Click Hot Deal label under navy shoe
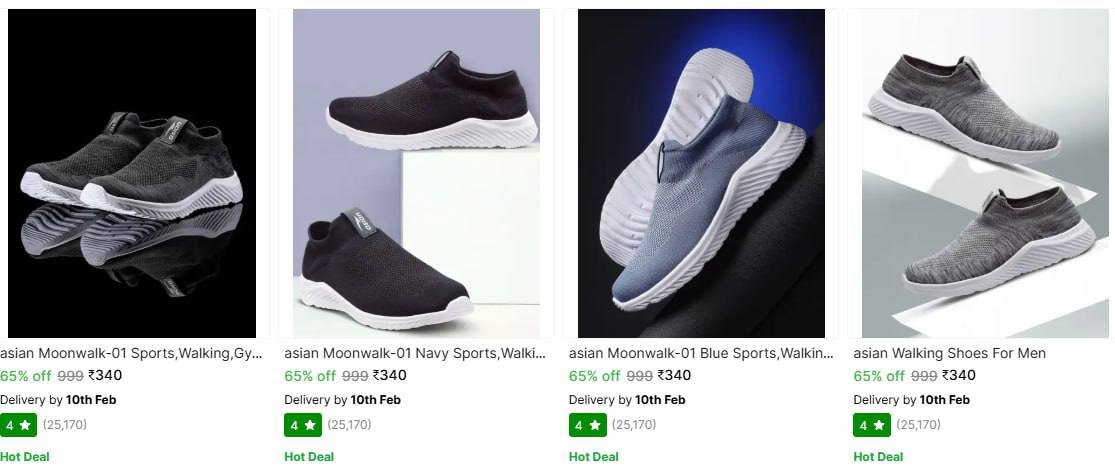The height and width of the screenshot is (473, 1115). click(x=309, y=457)
